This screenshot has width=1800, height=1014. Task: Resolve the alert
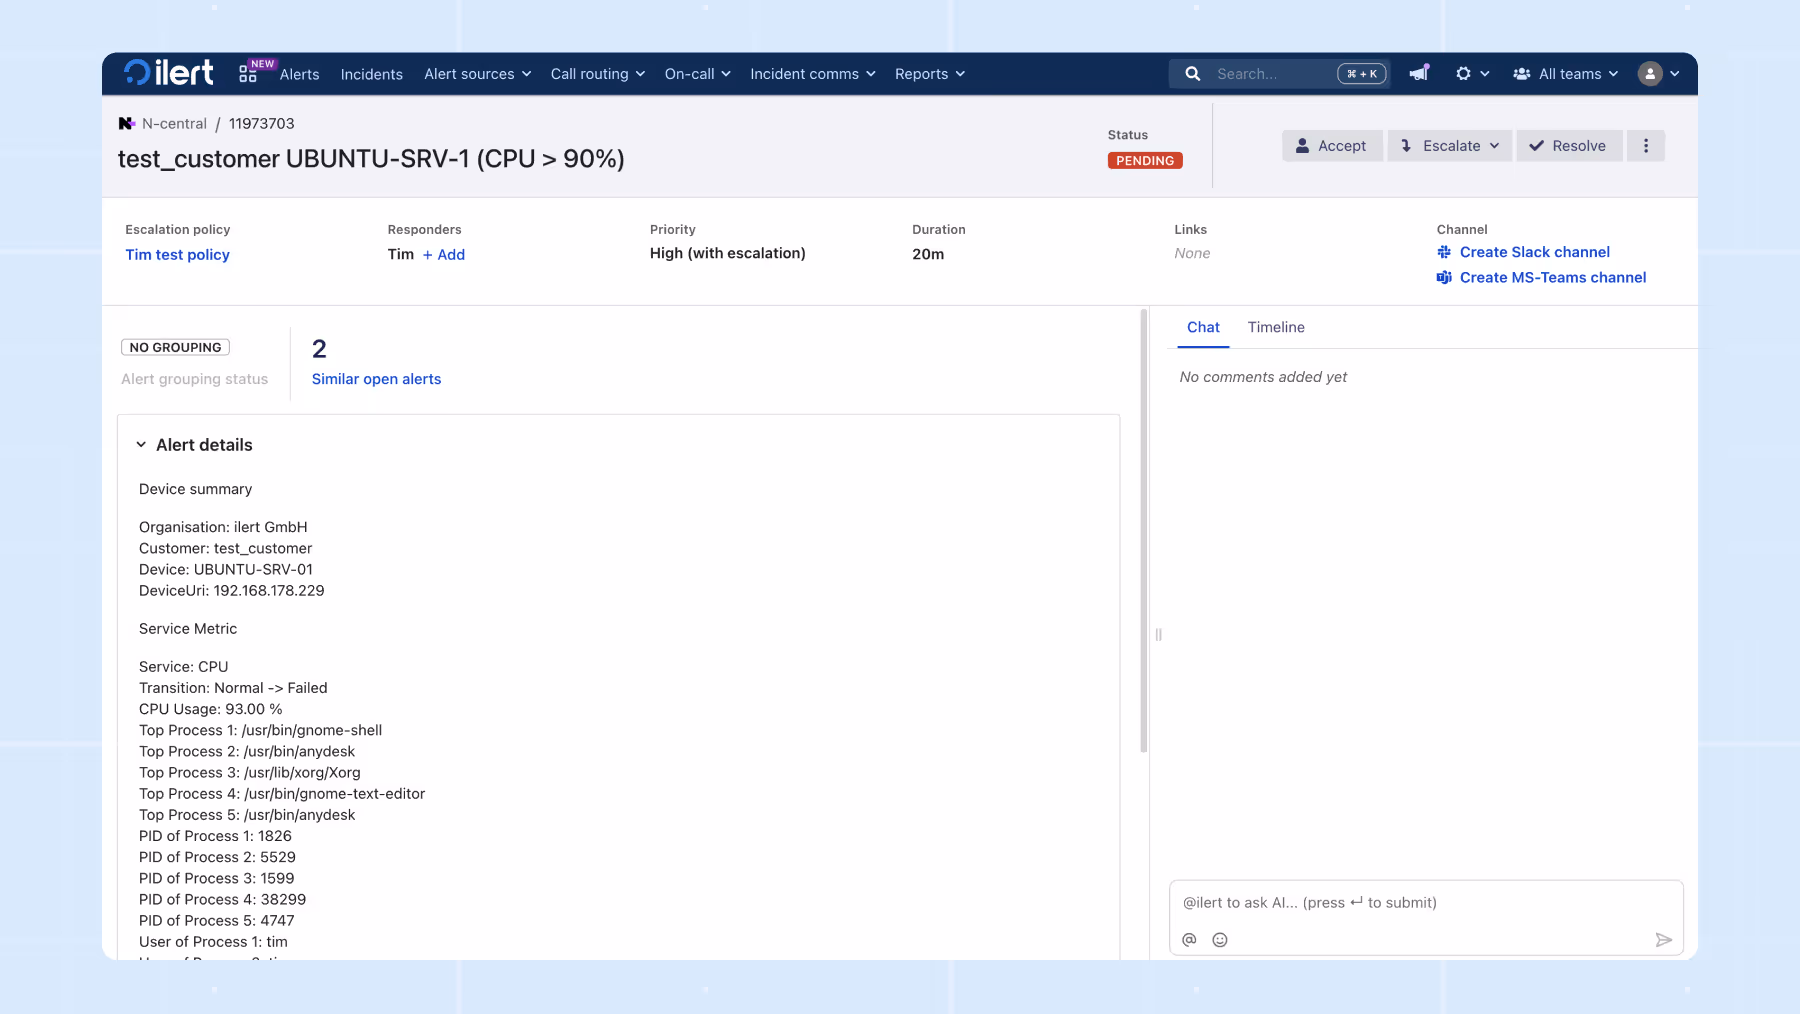coord(1568,146)
